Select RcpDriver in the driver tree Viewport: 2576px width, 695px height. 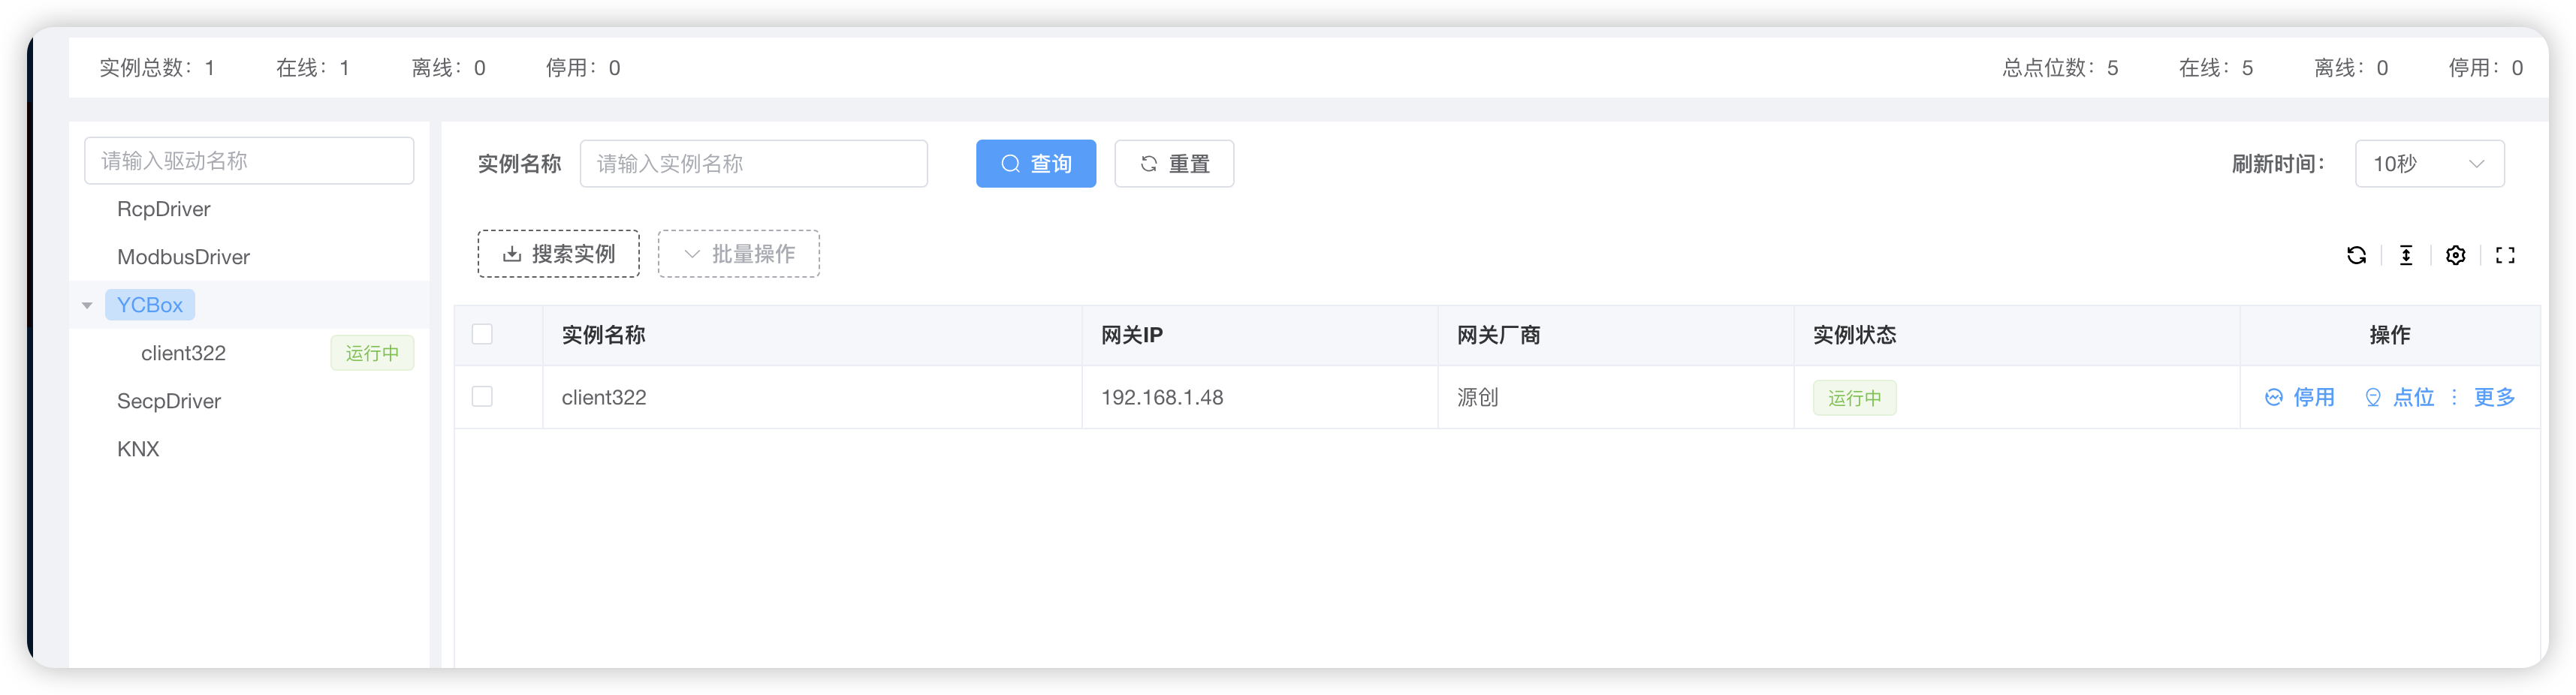(164, 209)
